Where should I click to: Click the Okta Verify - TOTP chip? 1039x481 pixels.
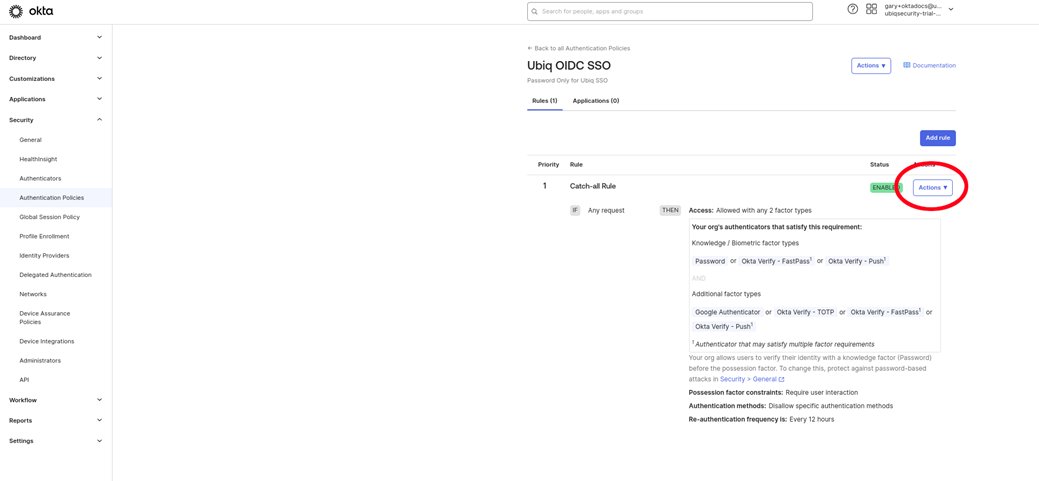point(805,311)
